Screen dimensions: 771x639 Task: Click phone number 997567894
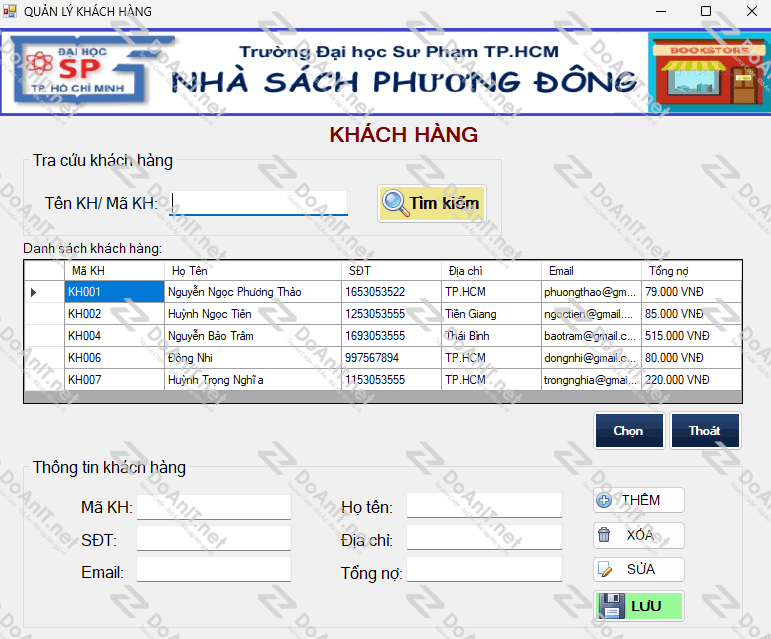click(391, 358)
